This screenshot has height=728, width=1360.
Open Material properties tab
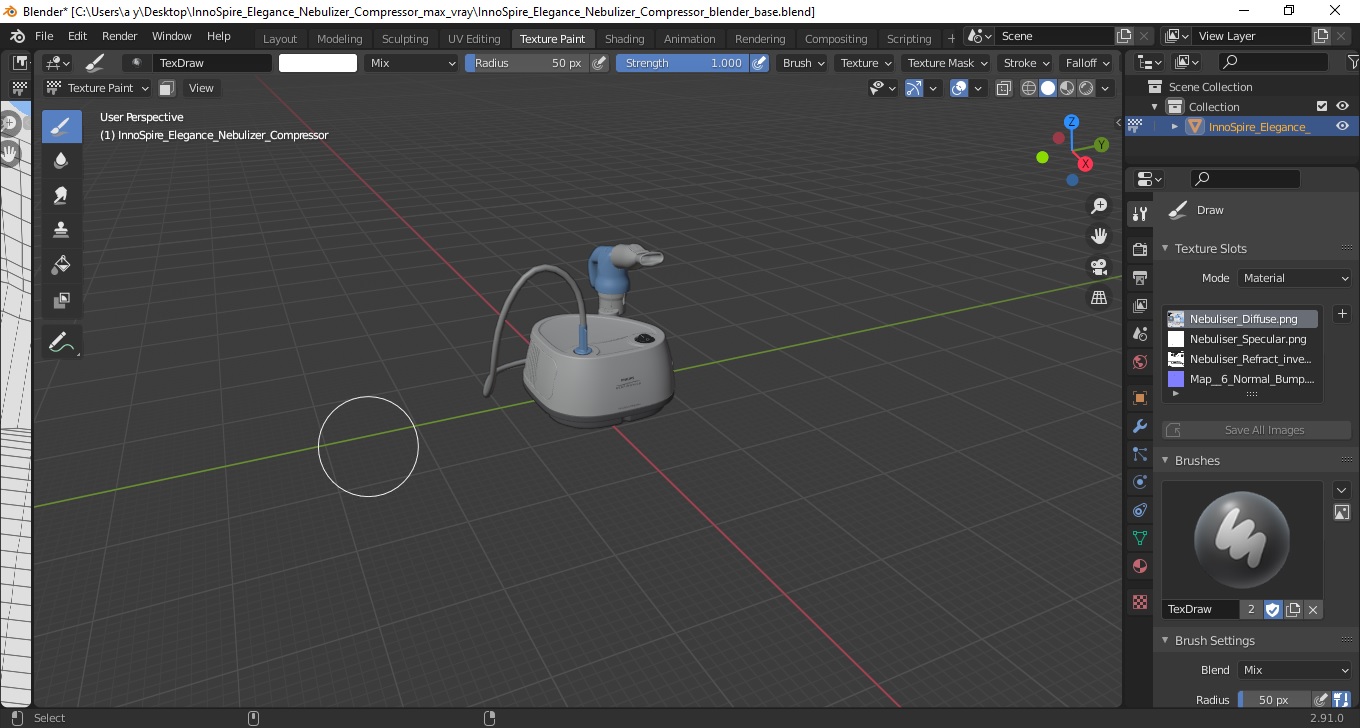(x=1139, y=566)
